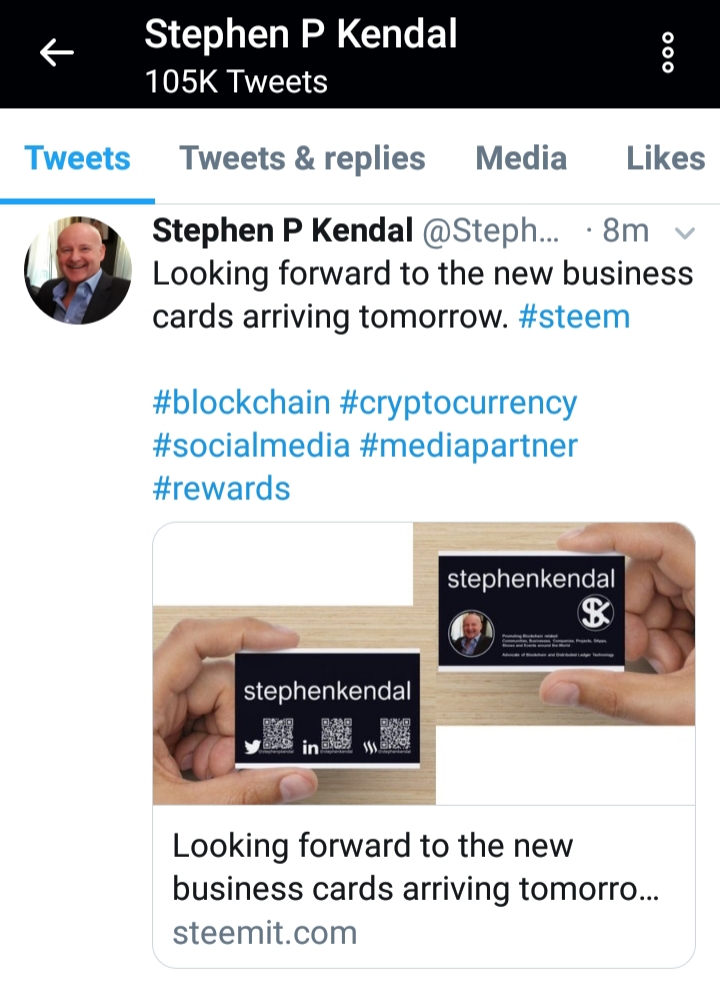Screen dimensions: 720x981
Task: Go to the Likes tab
Action: 665,158
